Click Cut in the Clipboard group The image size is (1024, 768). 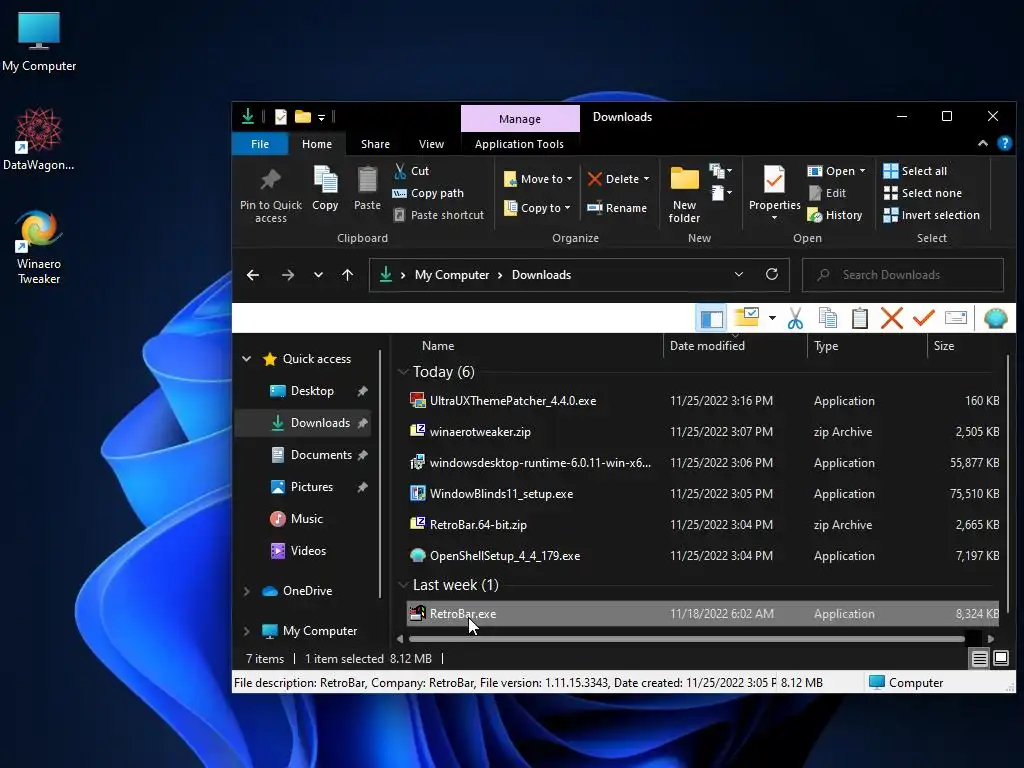(411, 171)
